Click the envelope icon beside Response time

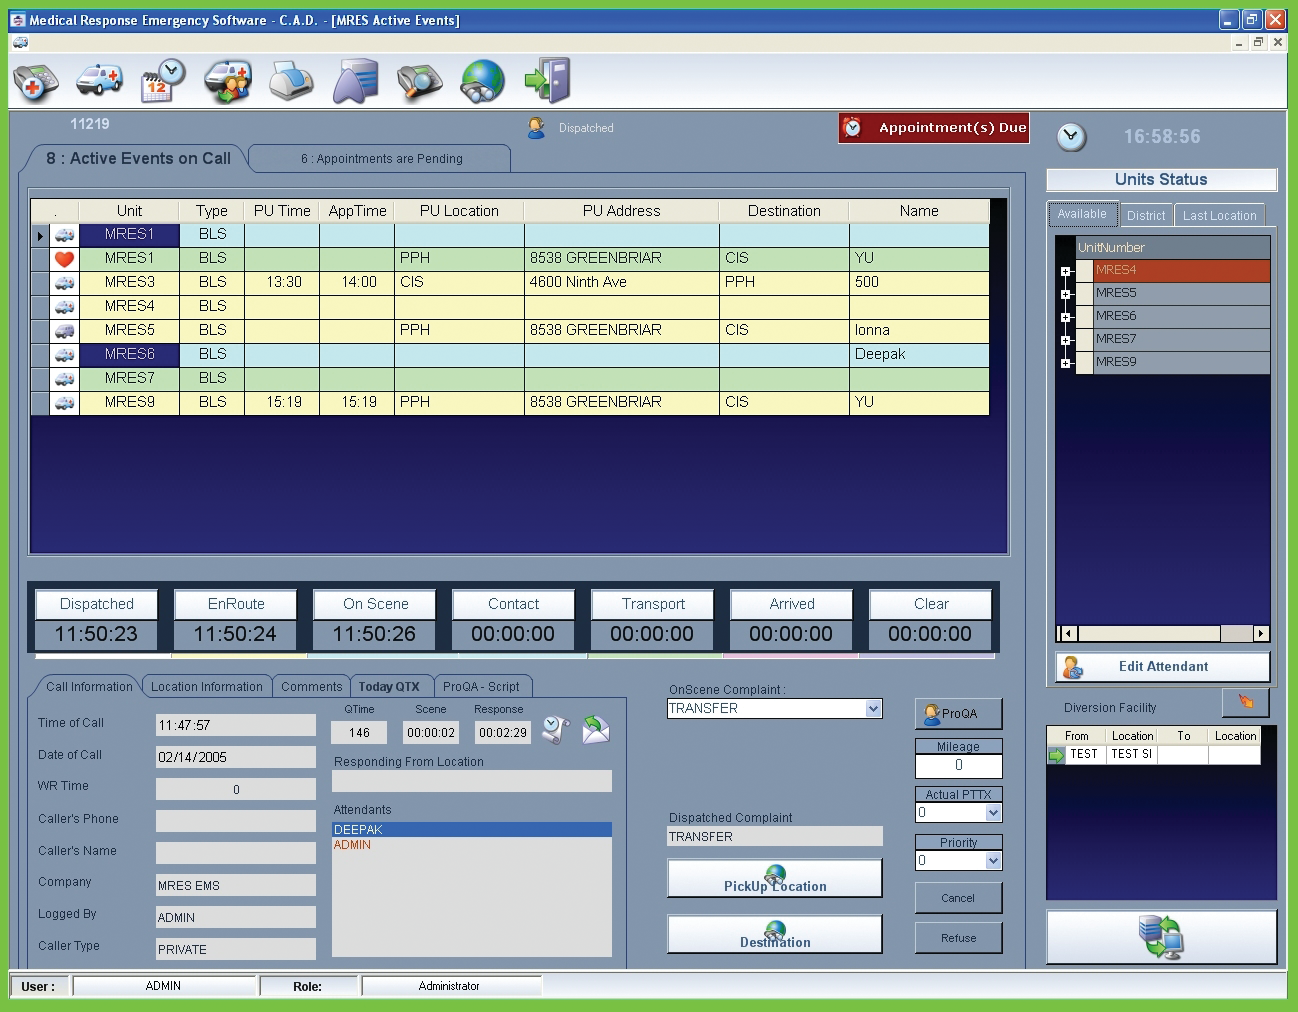pos(596,731)
